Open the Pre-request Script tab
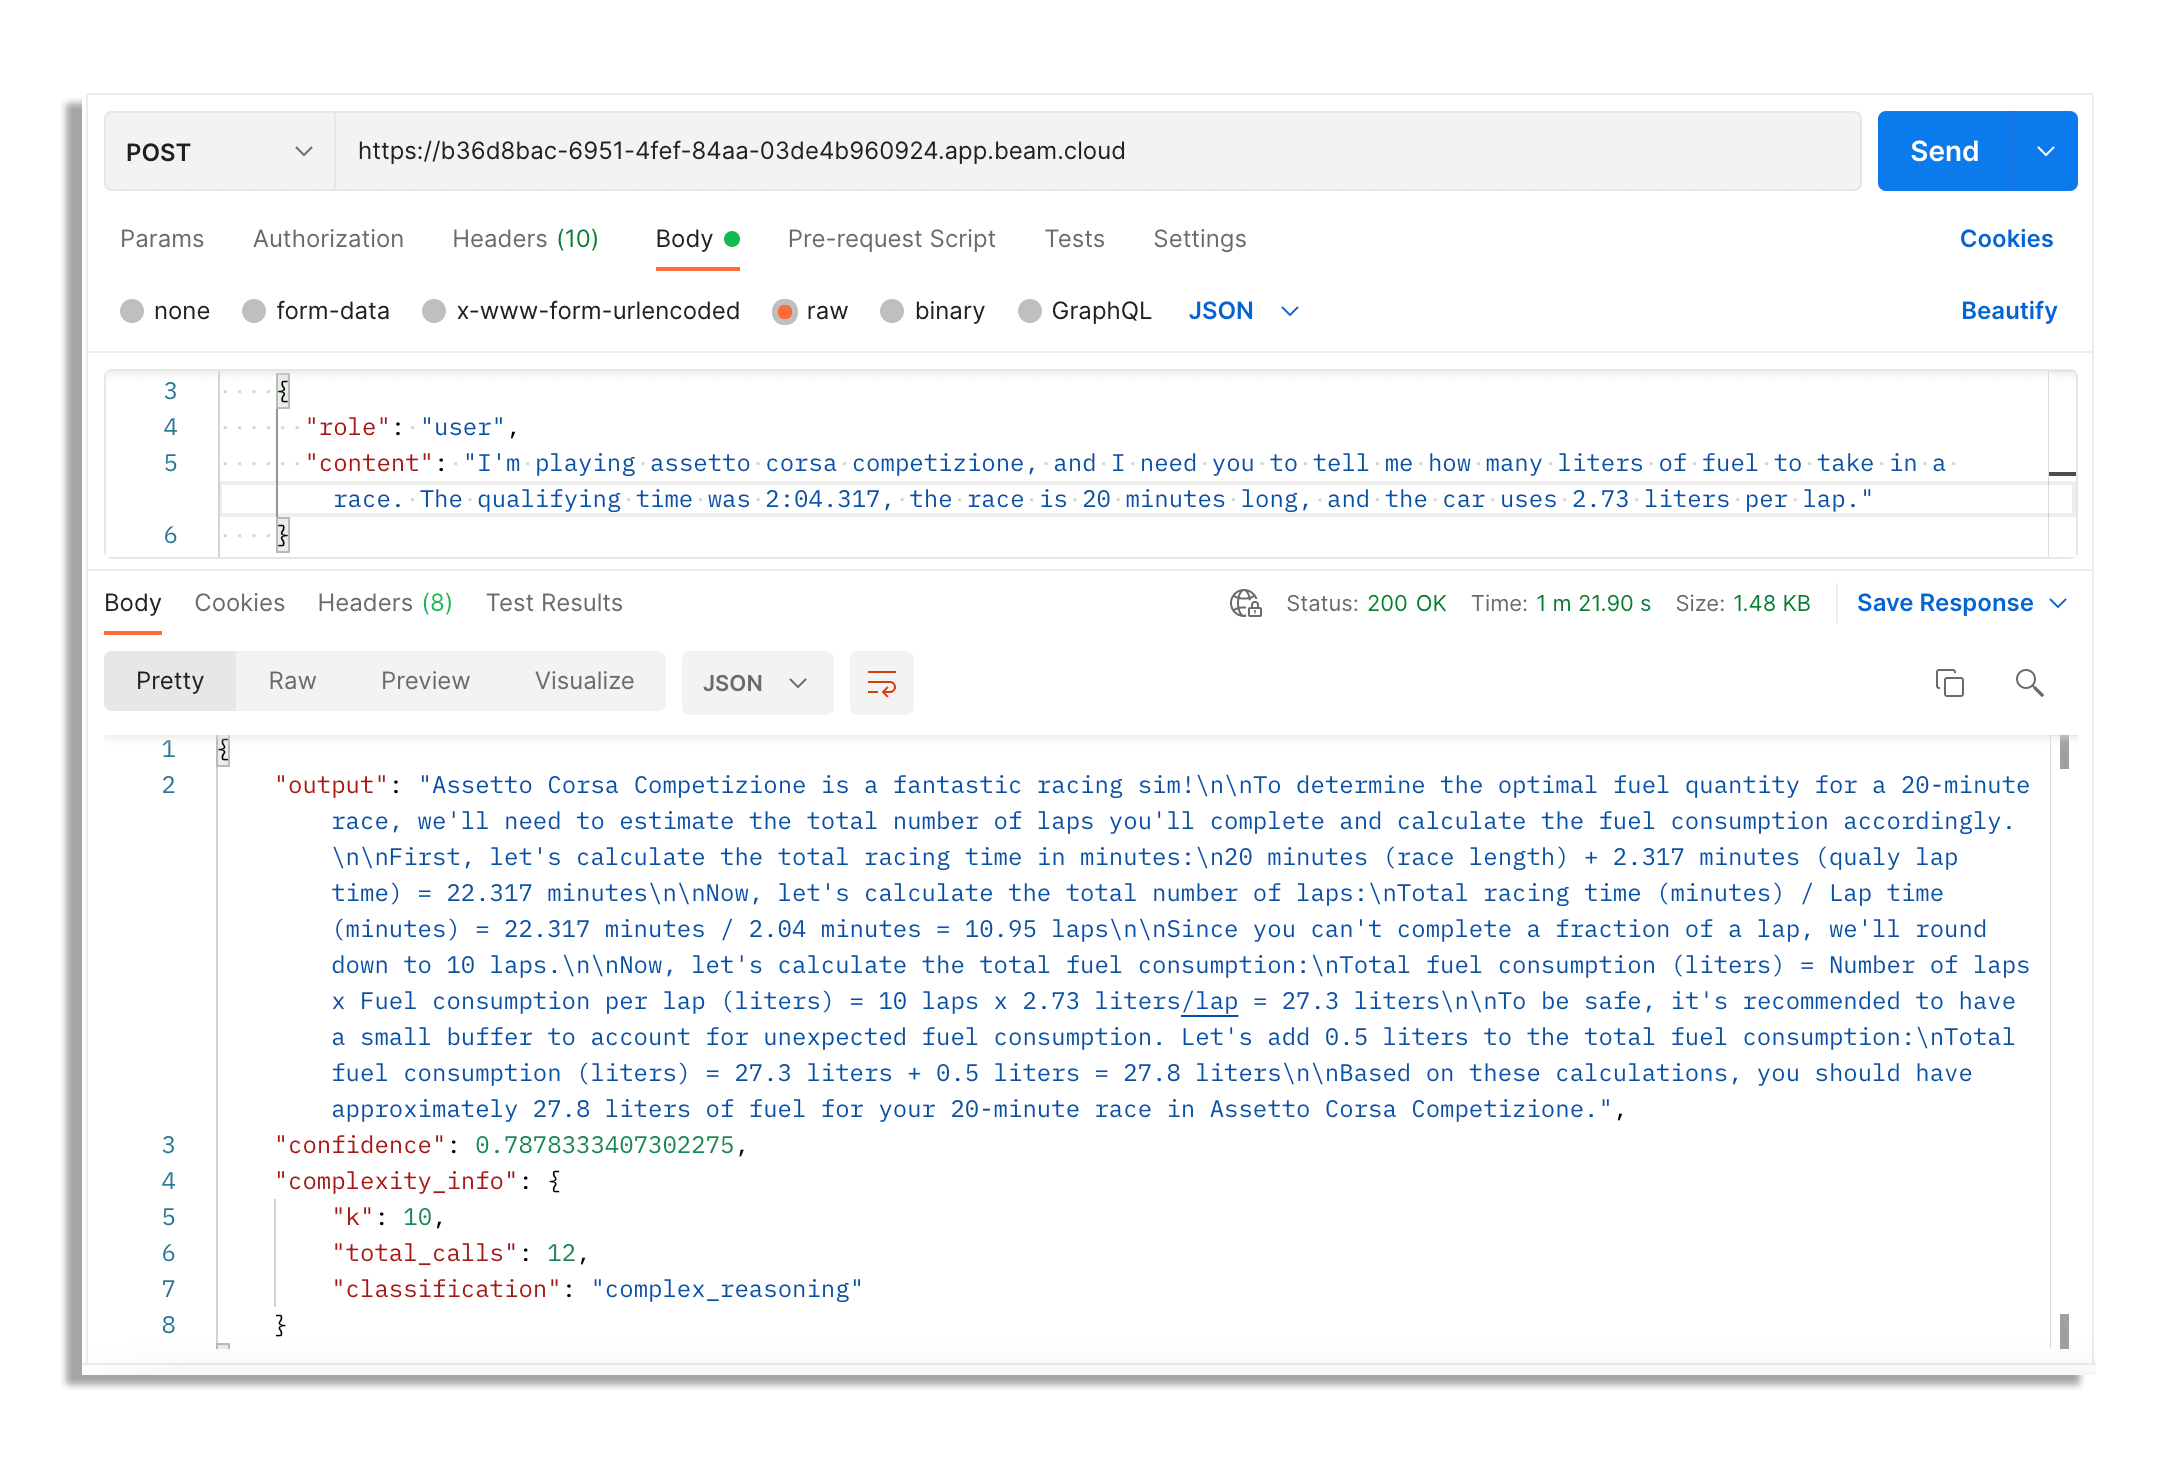 click(891, 239)
